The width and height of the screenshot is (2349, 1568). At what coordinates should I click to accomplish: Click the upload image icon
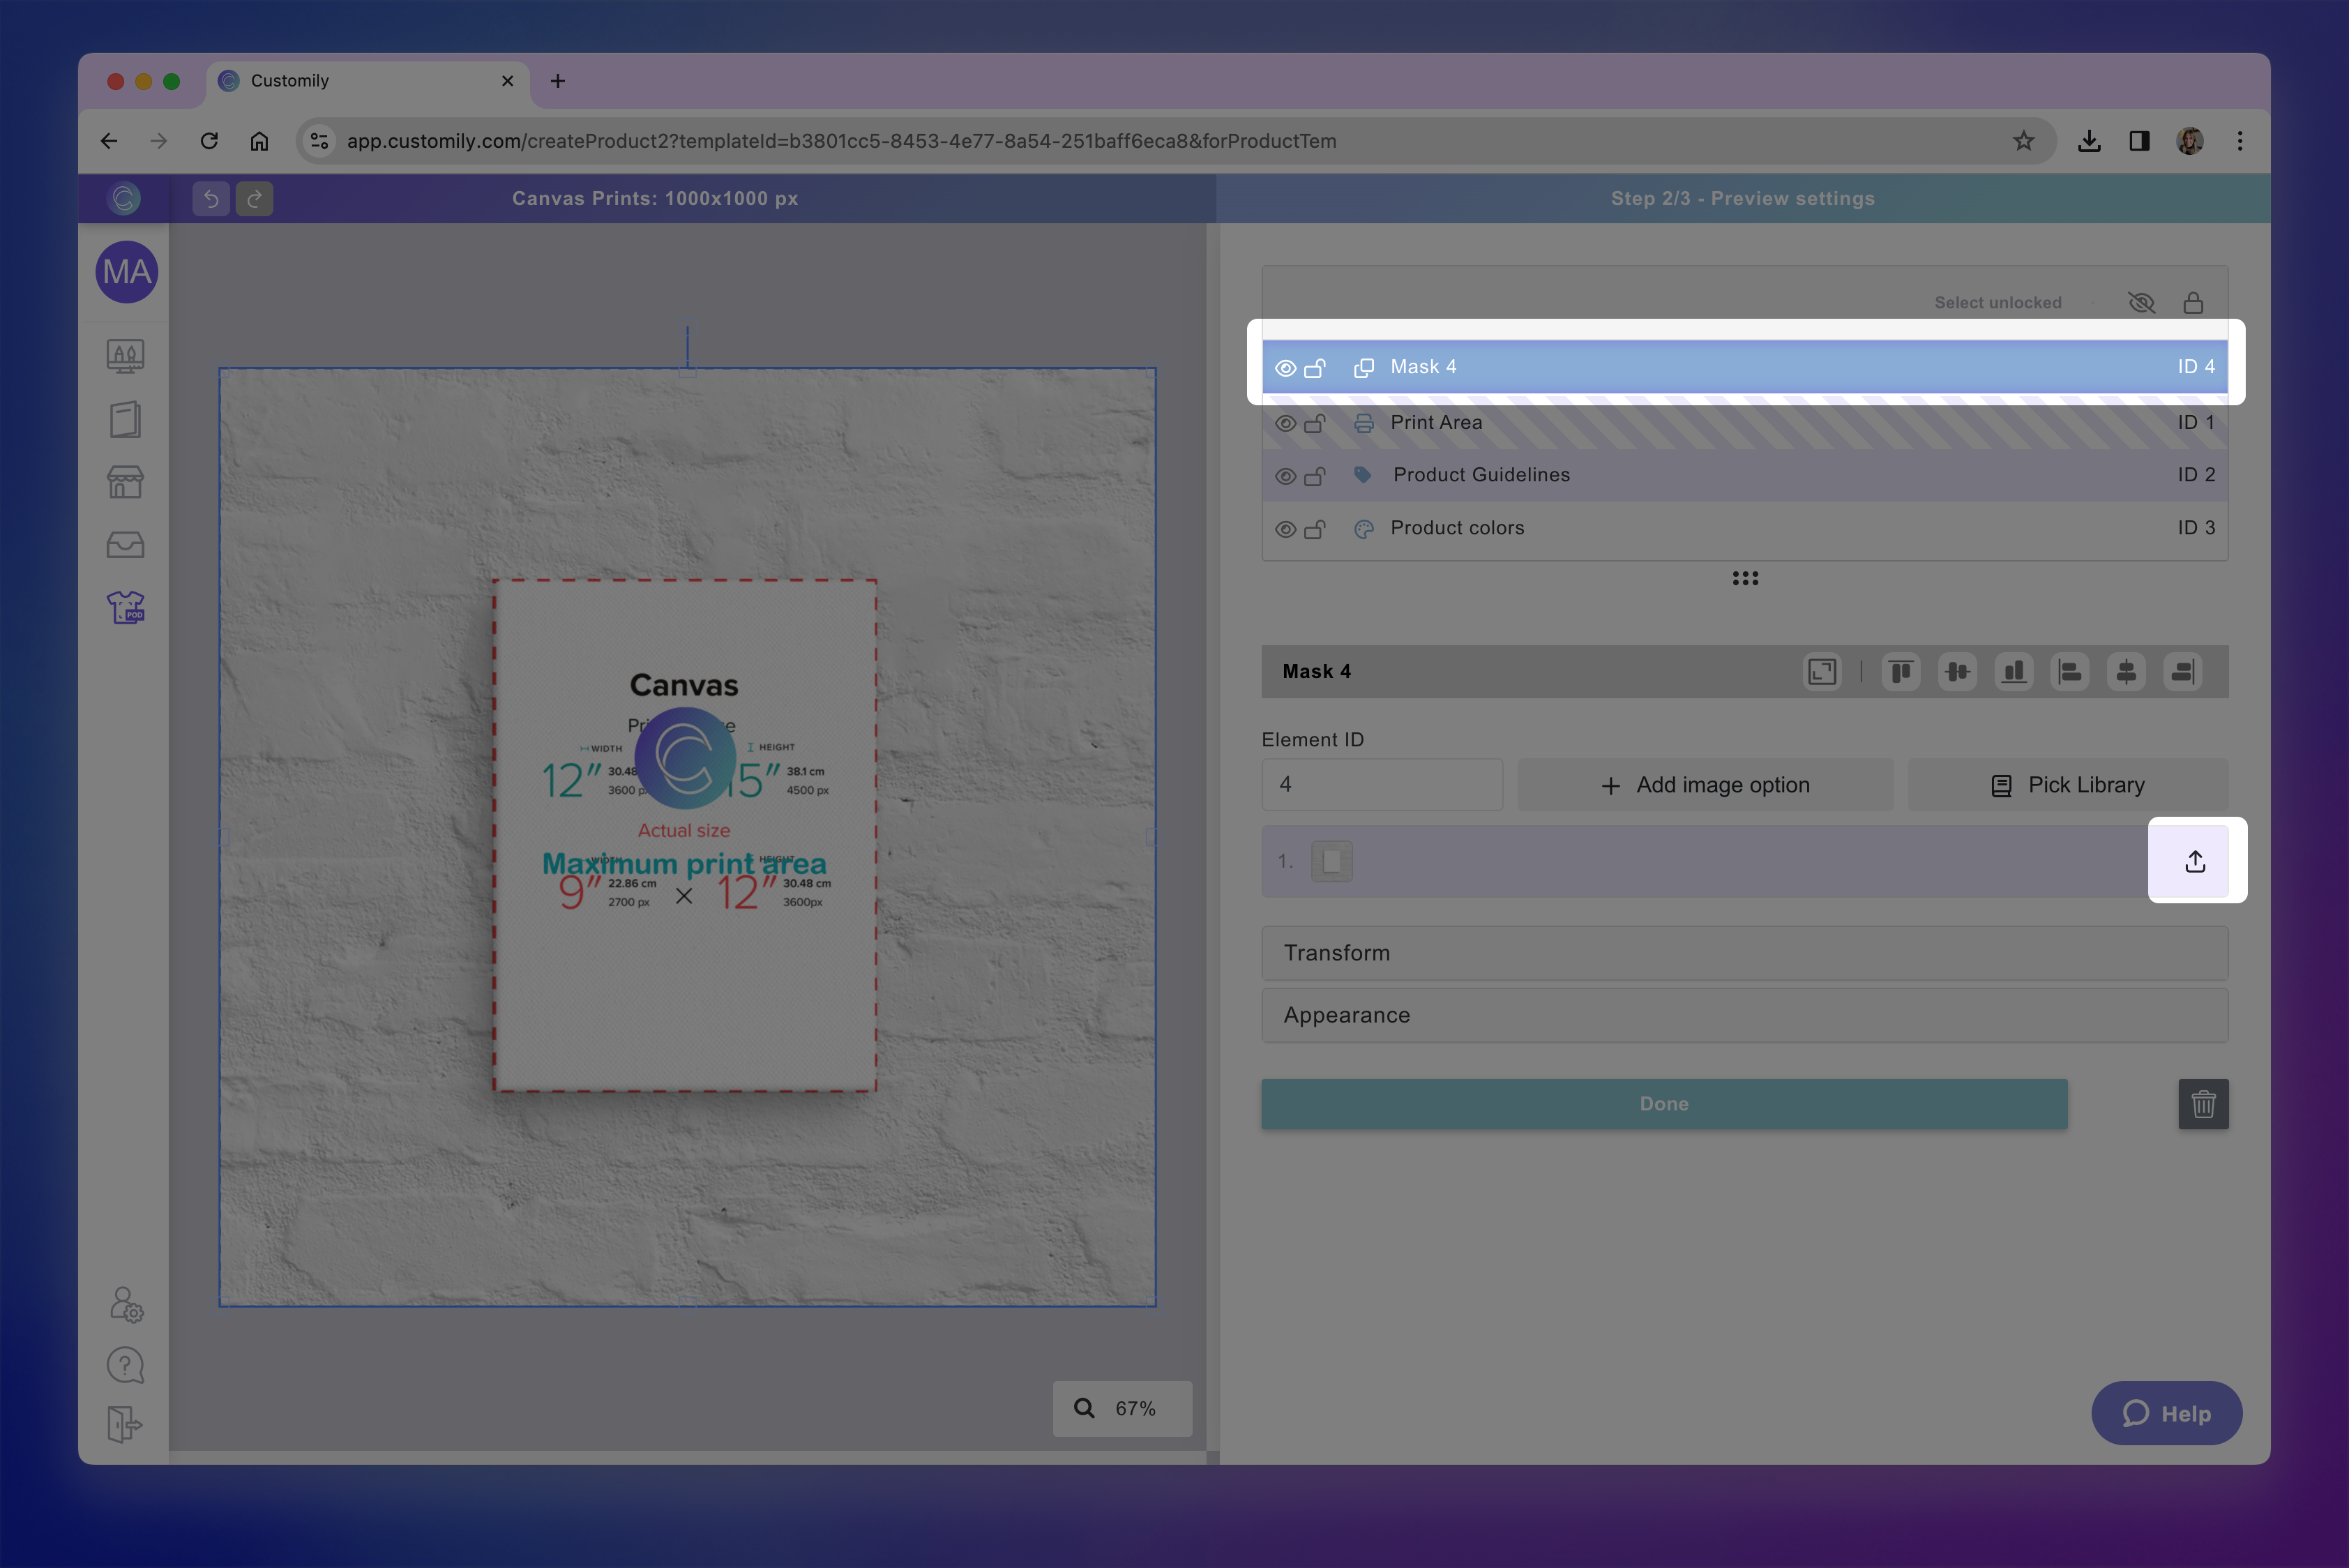(2195, 861)
